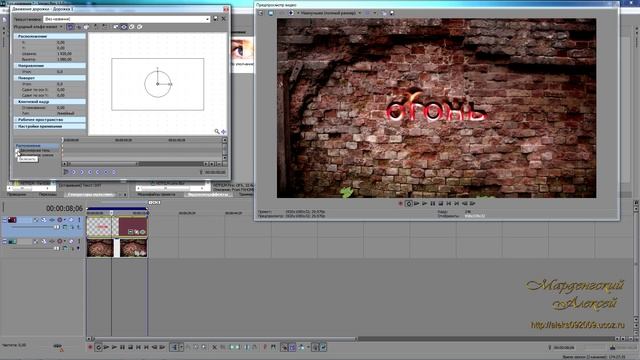Delete selection with the X icon in bottom toolbar
Viewport: 640px width, 360px height.
click(x=214, y=347)
